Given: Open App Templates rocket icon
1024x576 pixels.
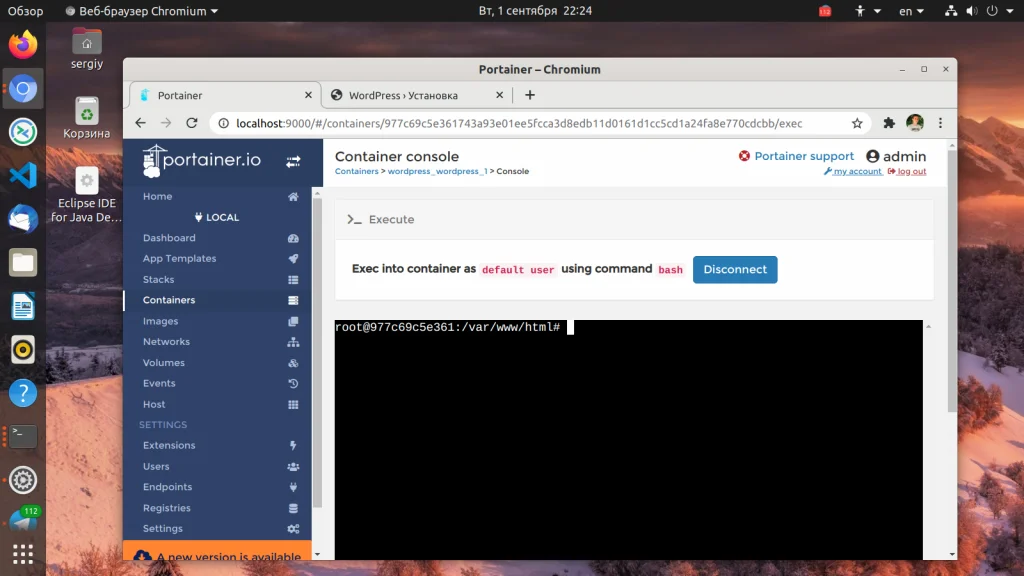Looking at the screenshot, I should 293,259.
